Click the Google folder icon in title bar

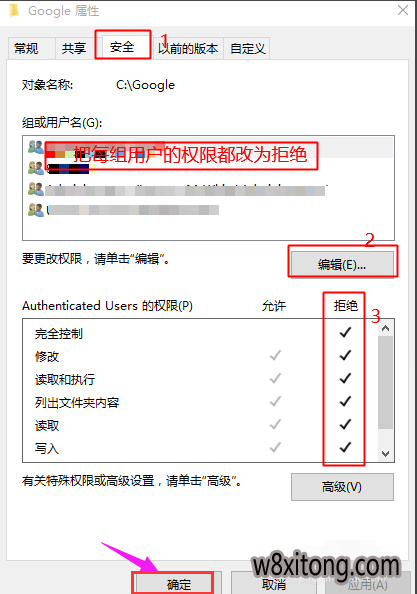(x=14, y=10)
